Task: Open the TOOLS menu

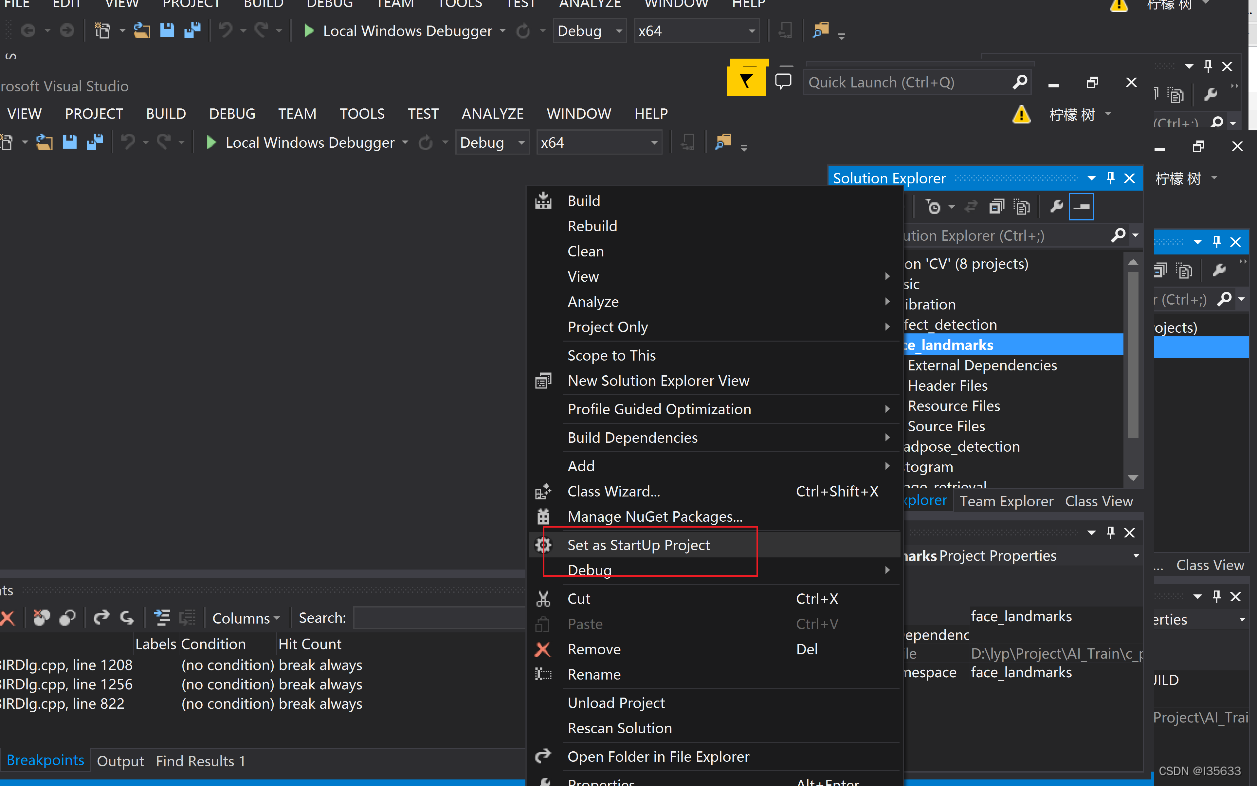Action: click(x=362, y=113)
